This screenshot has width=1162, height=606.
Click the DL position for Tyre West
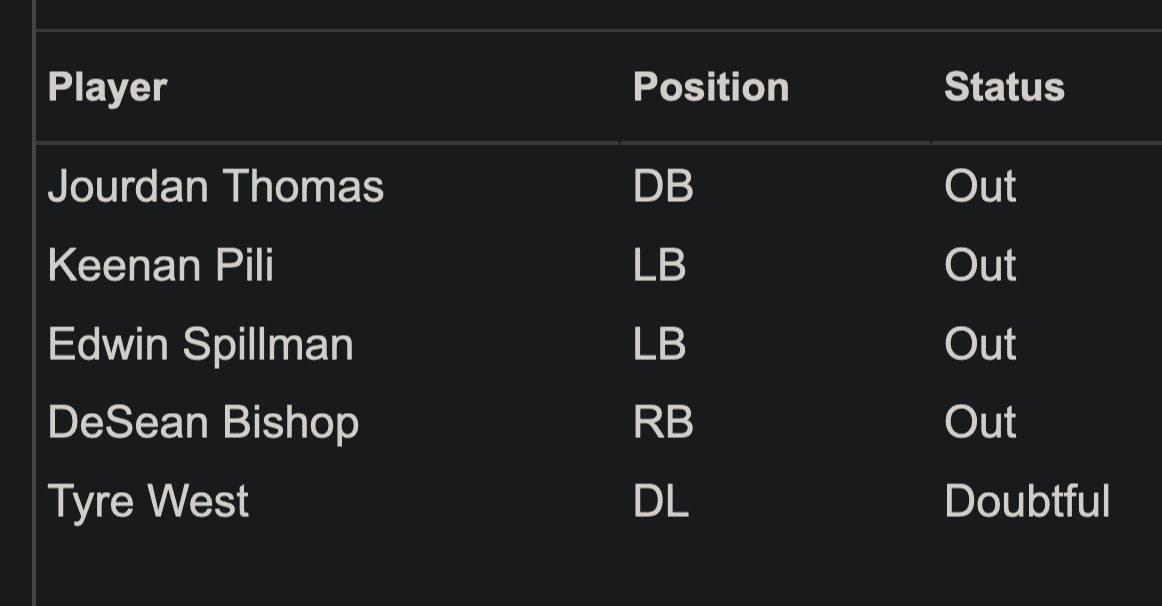pos(661,502)
